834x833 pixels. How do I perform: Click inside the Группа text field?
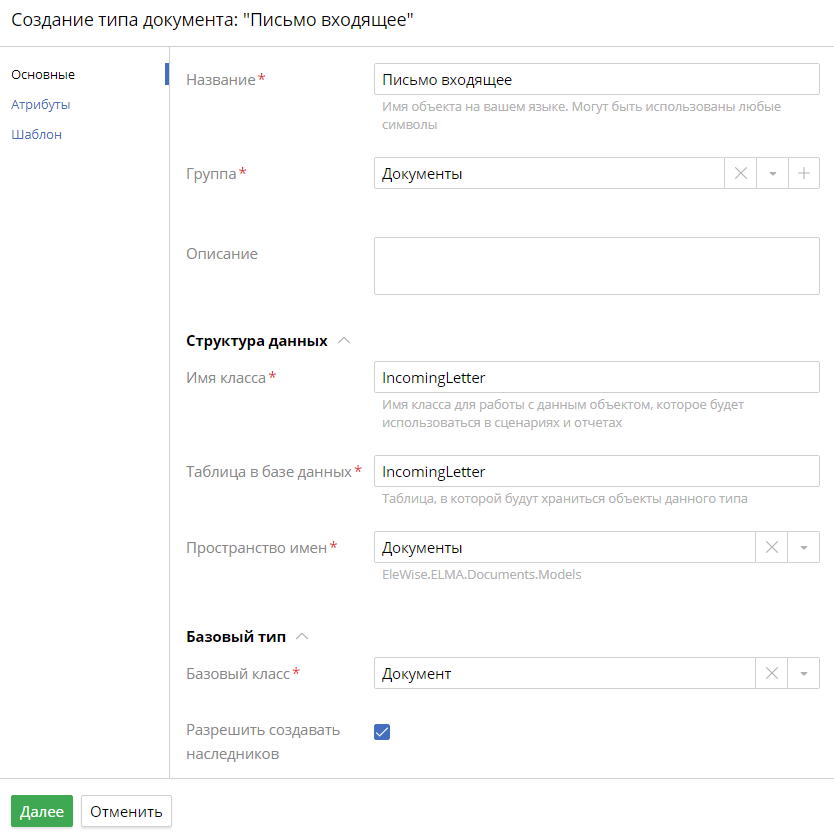tap(550, 172)
